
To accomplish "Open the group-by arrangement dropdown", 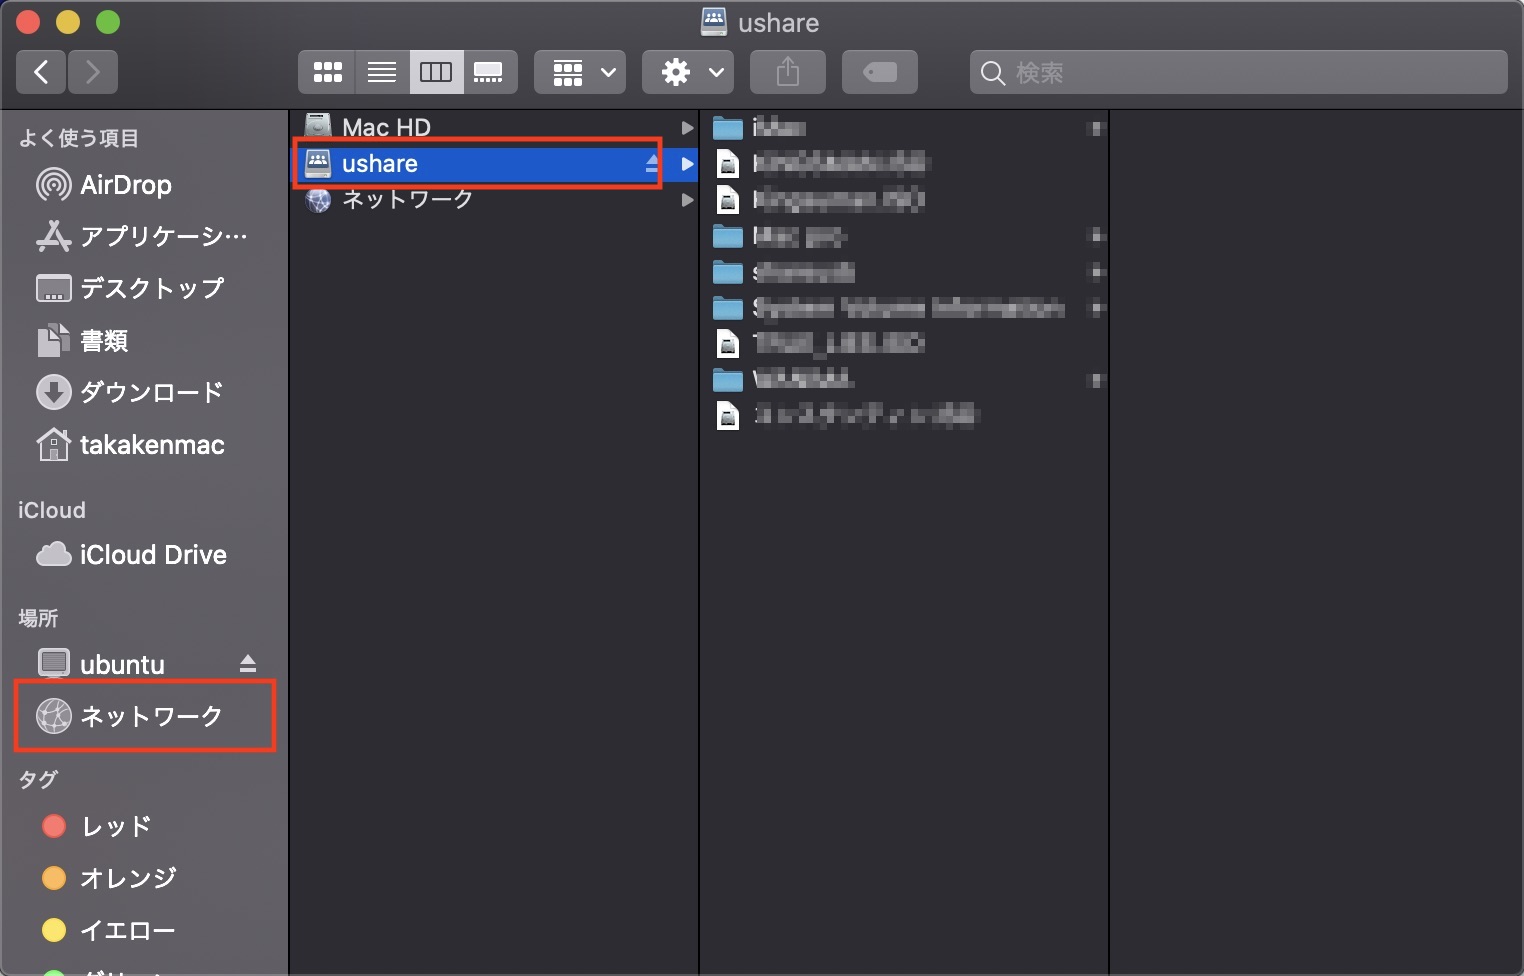I will coord(580,72).
